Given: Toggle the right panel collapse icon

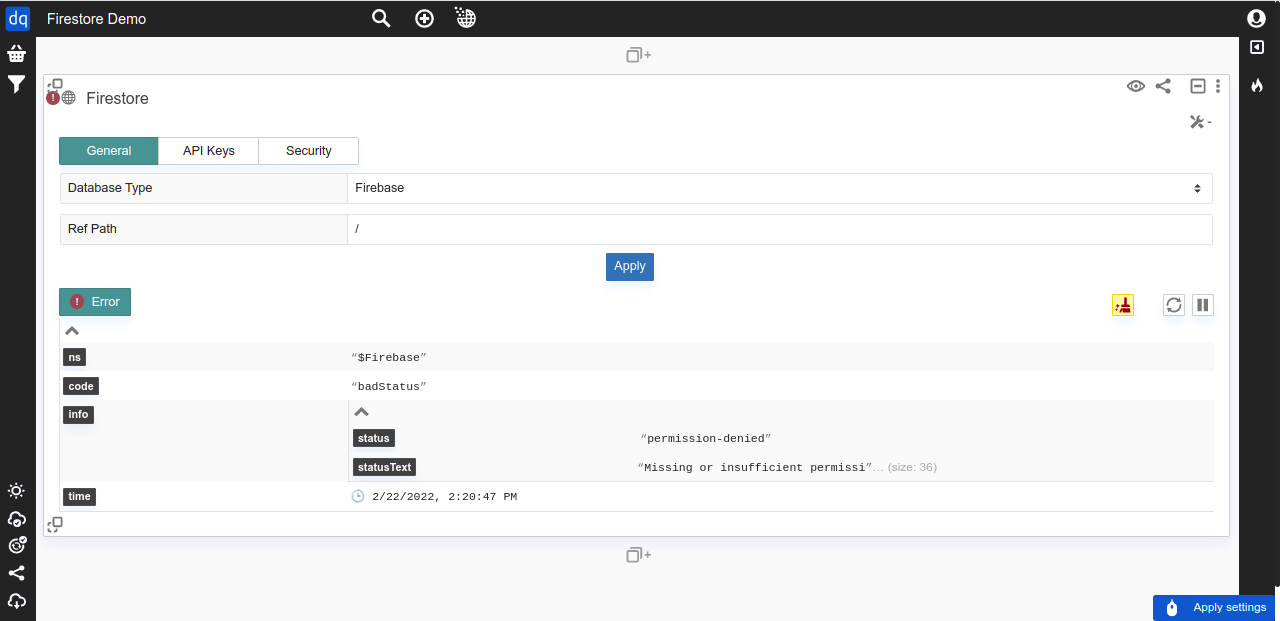Looking at the screenshot, I should [1257, 47].
